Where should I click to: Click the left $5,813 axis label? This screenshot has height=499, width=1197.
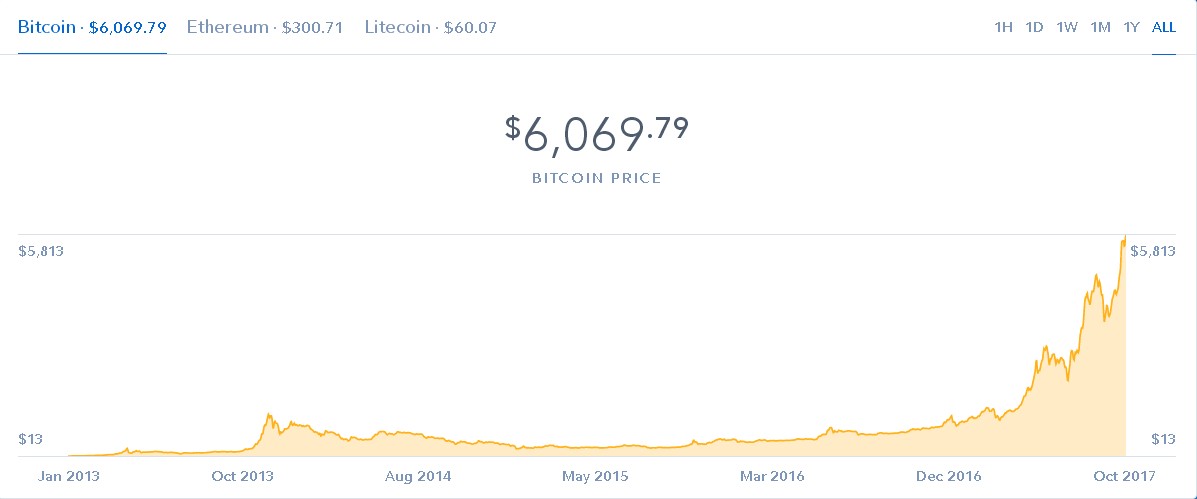pos(40,252)
